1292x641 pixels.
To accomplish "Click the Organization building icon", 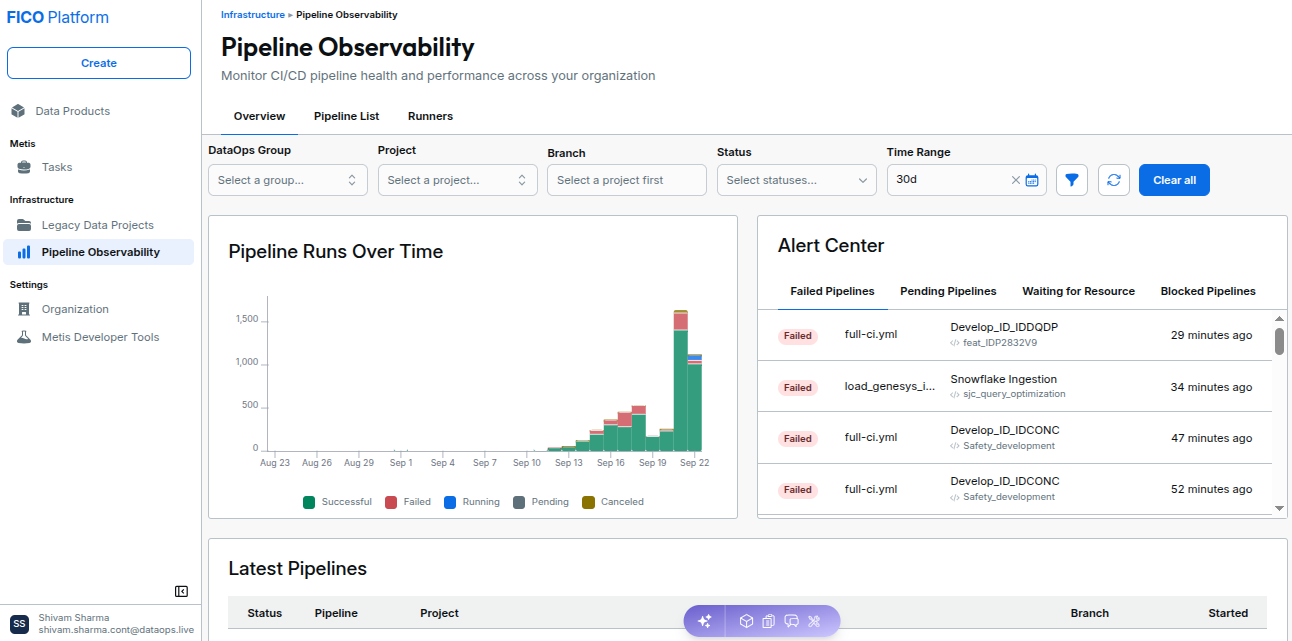I will (x=24, y=309).
